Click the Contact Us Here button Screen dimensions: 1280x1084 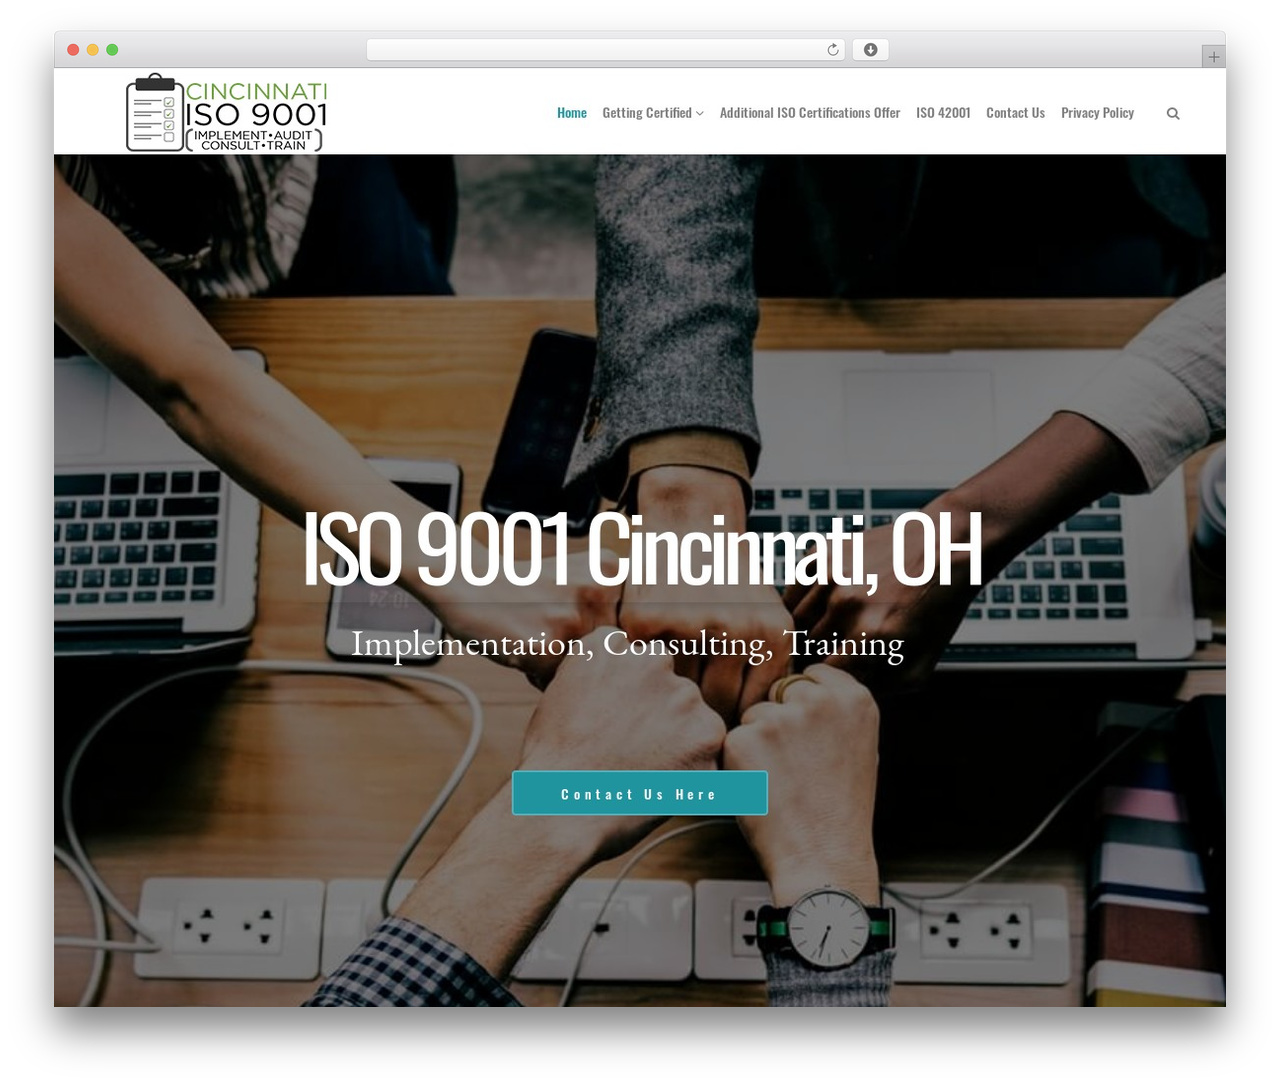[x=640, y=793]
